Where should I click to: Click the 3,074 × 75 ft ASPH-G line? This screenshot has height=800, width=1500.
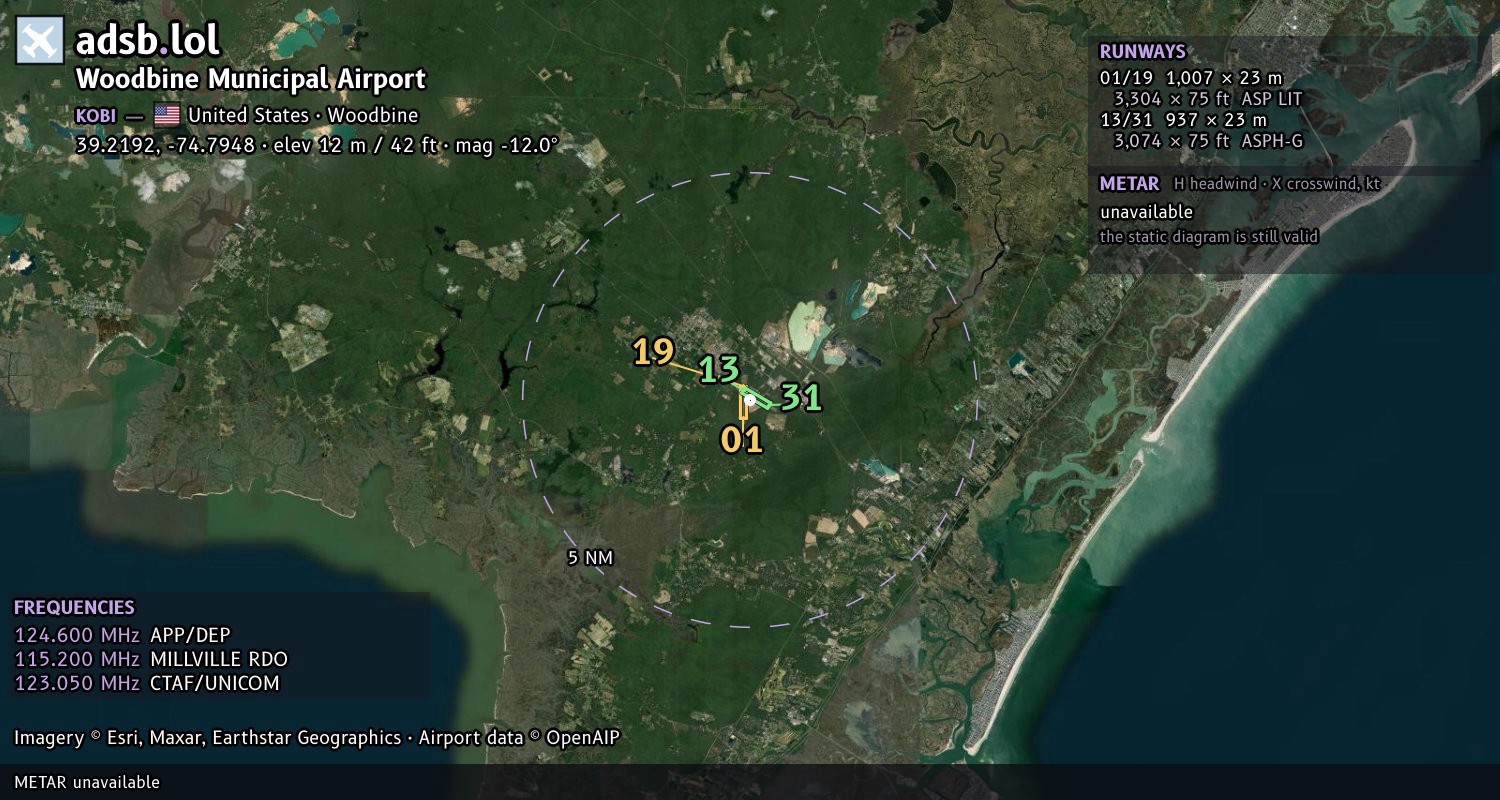tap(1209, 141)
